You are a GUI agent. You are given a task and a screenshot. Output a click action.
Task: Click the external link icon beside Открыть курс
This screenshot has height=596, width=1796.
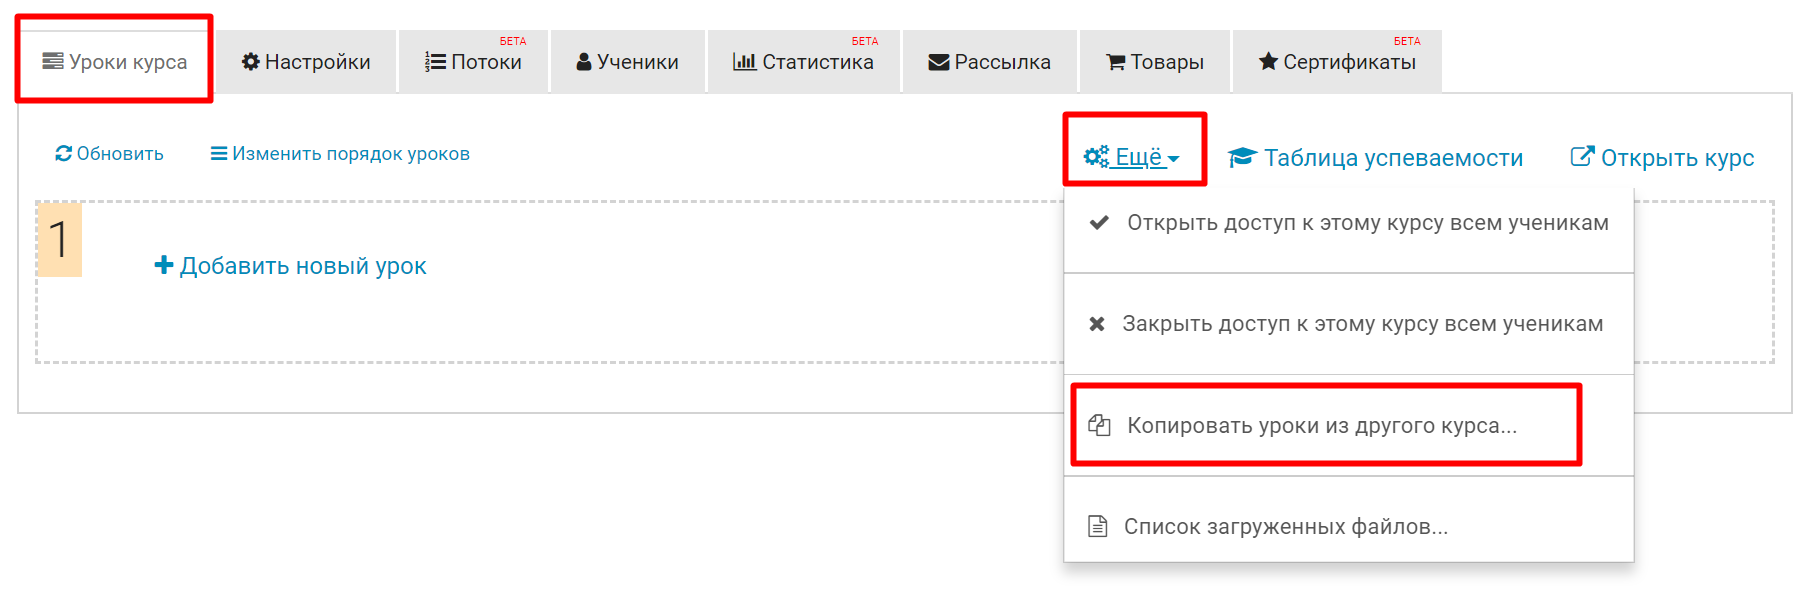point(1582,156)
